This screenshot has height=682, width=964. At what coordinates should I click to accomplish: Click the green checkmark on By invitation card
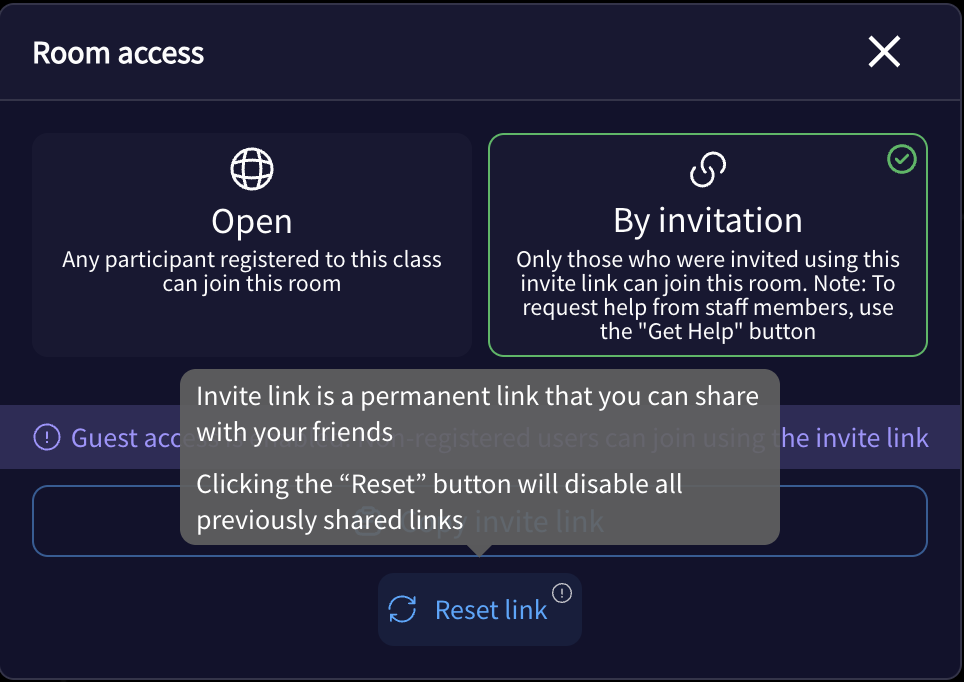902,159
